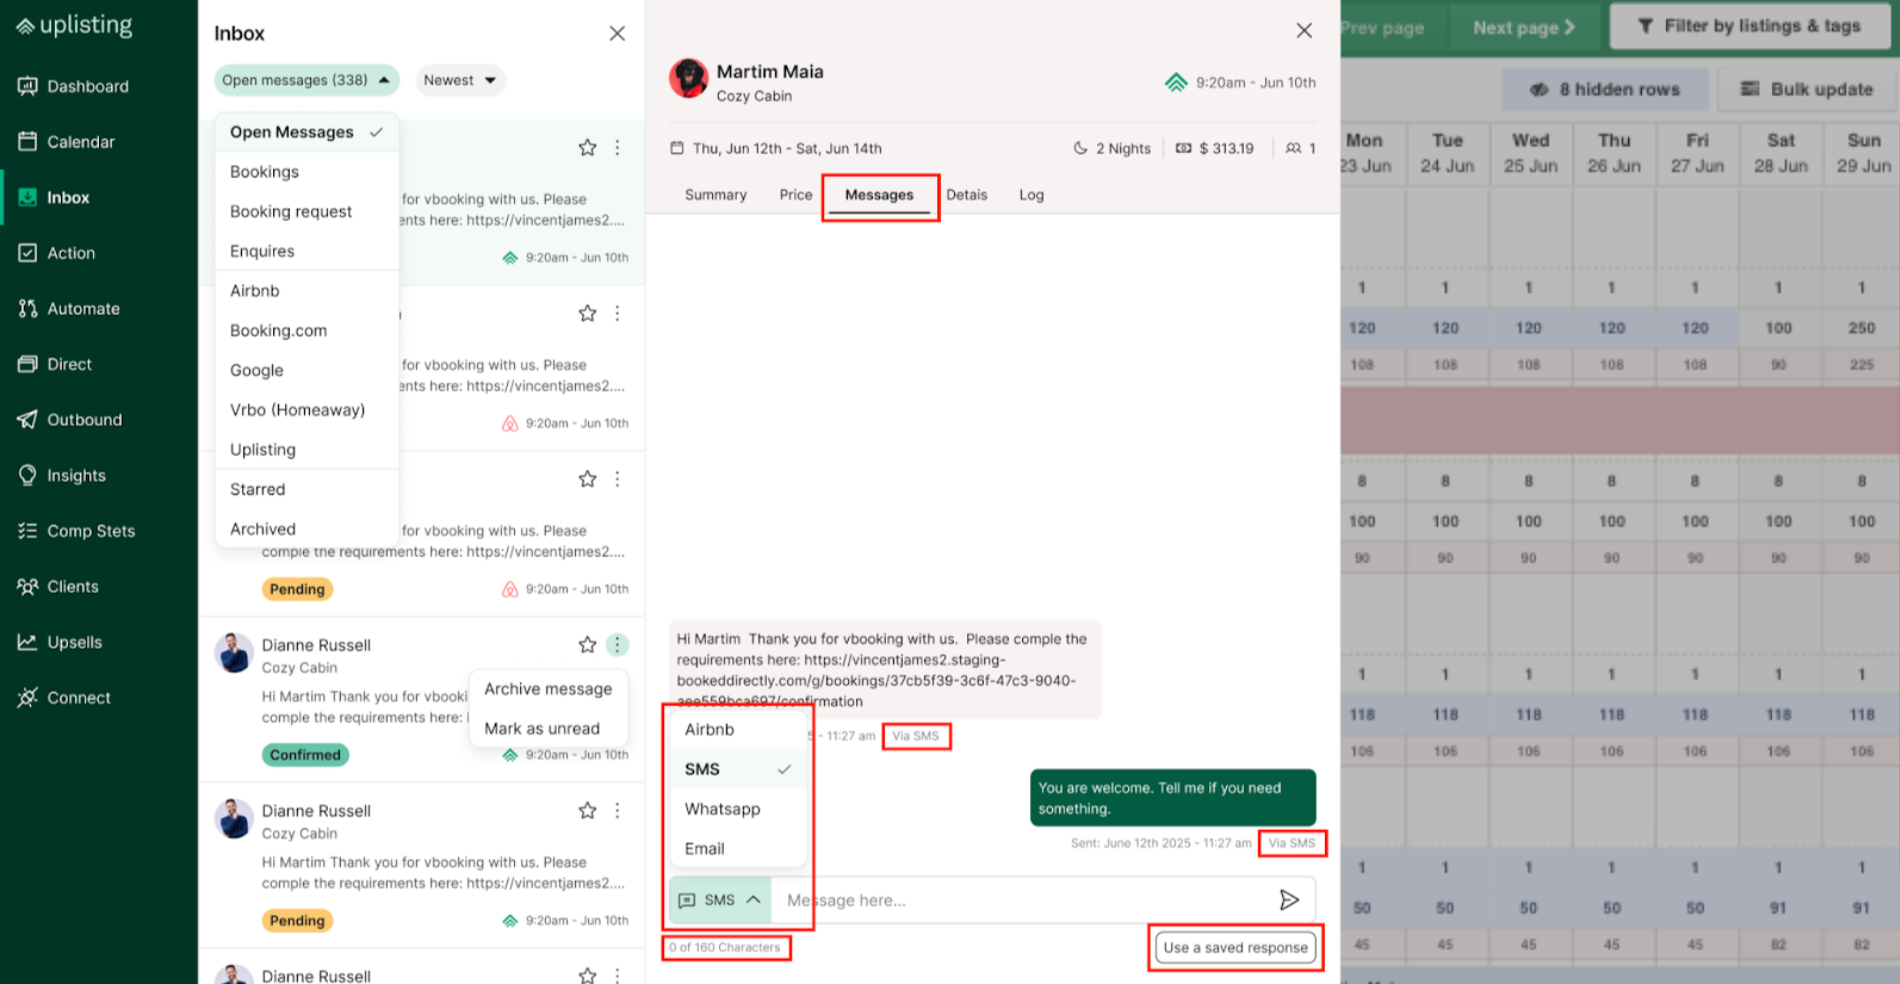This screenshot has height=984, width=1900.
Task: Switch to the Price tab
Action: [796, 195]
